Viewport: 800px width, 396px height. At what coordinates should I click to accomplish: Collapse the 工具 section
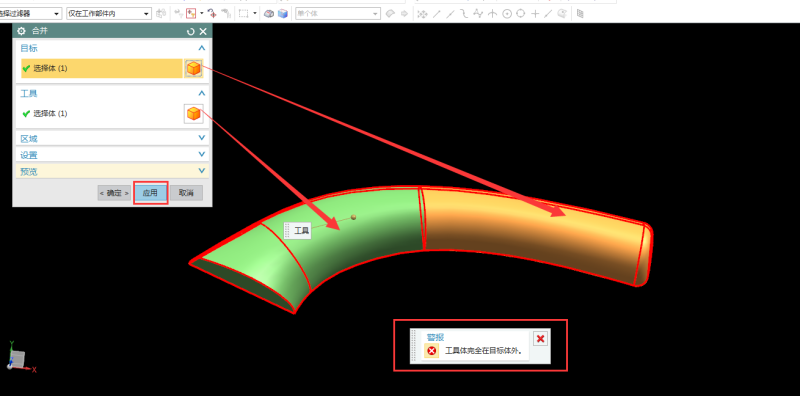click(202, 93)
